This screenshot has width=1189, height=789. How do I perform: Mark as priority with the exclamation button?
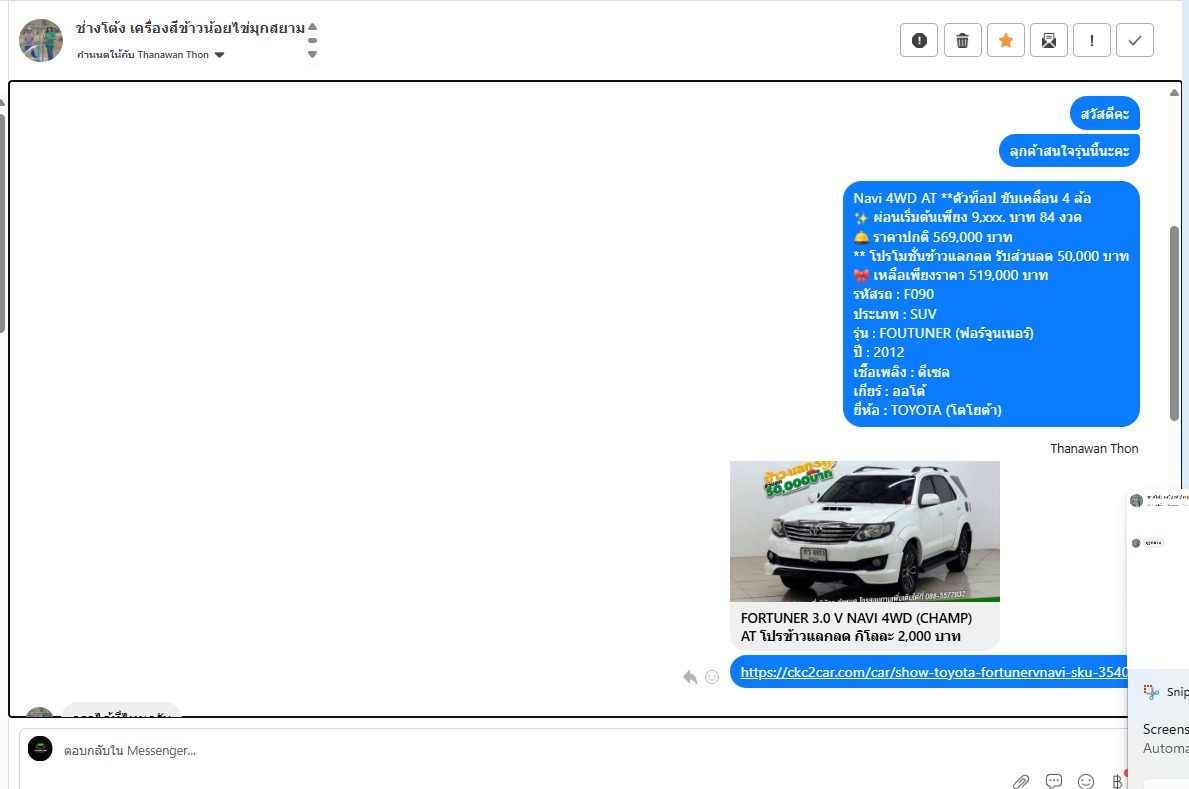click(1092, 40)
